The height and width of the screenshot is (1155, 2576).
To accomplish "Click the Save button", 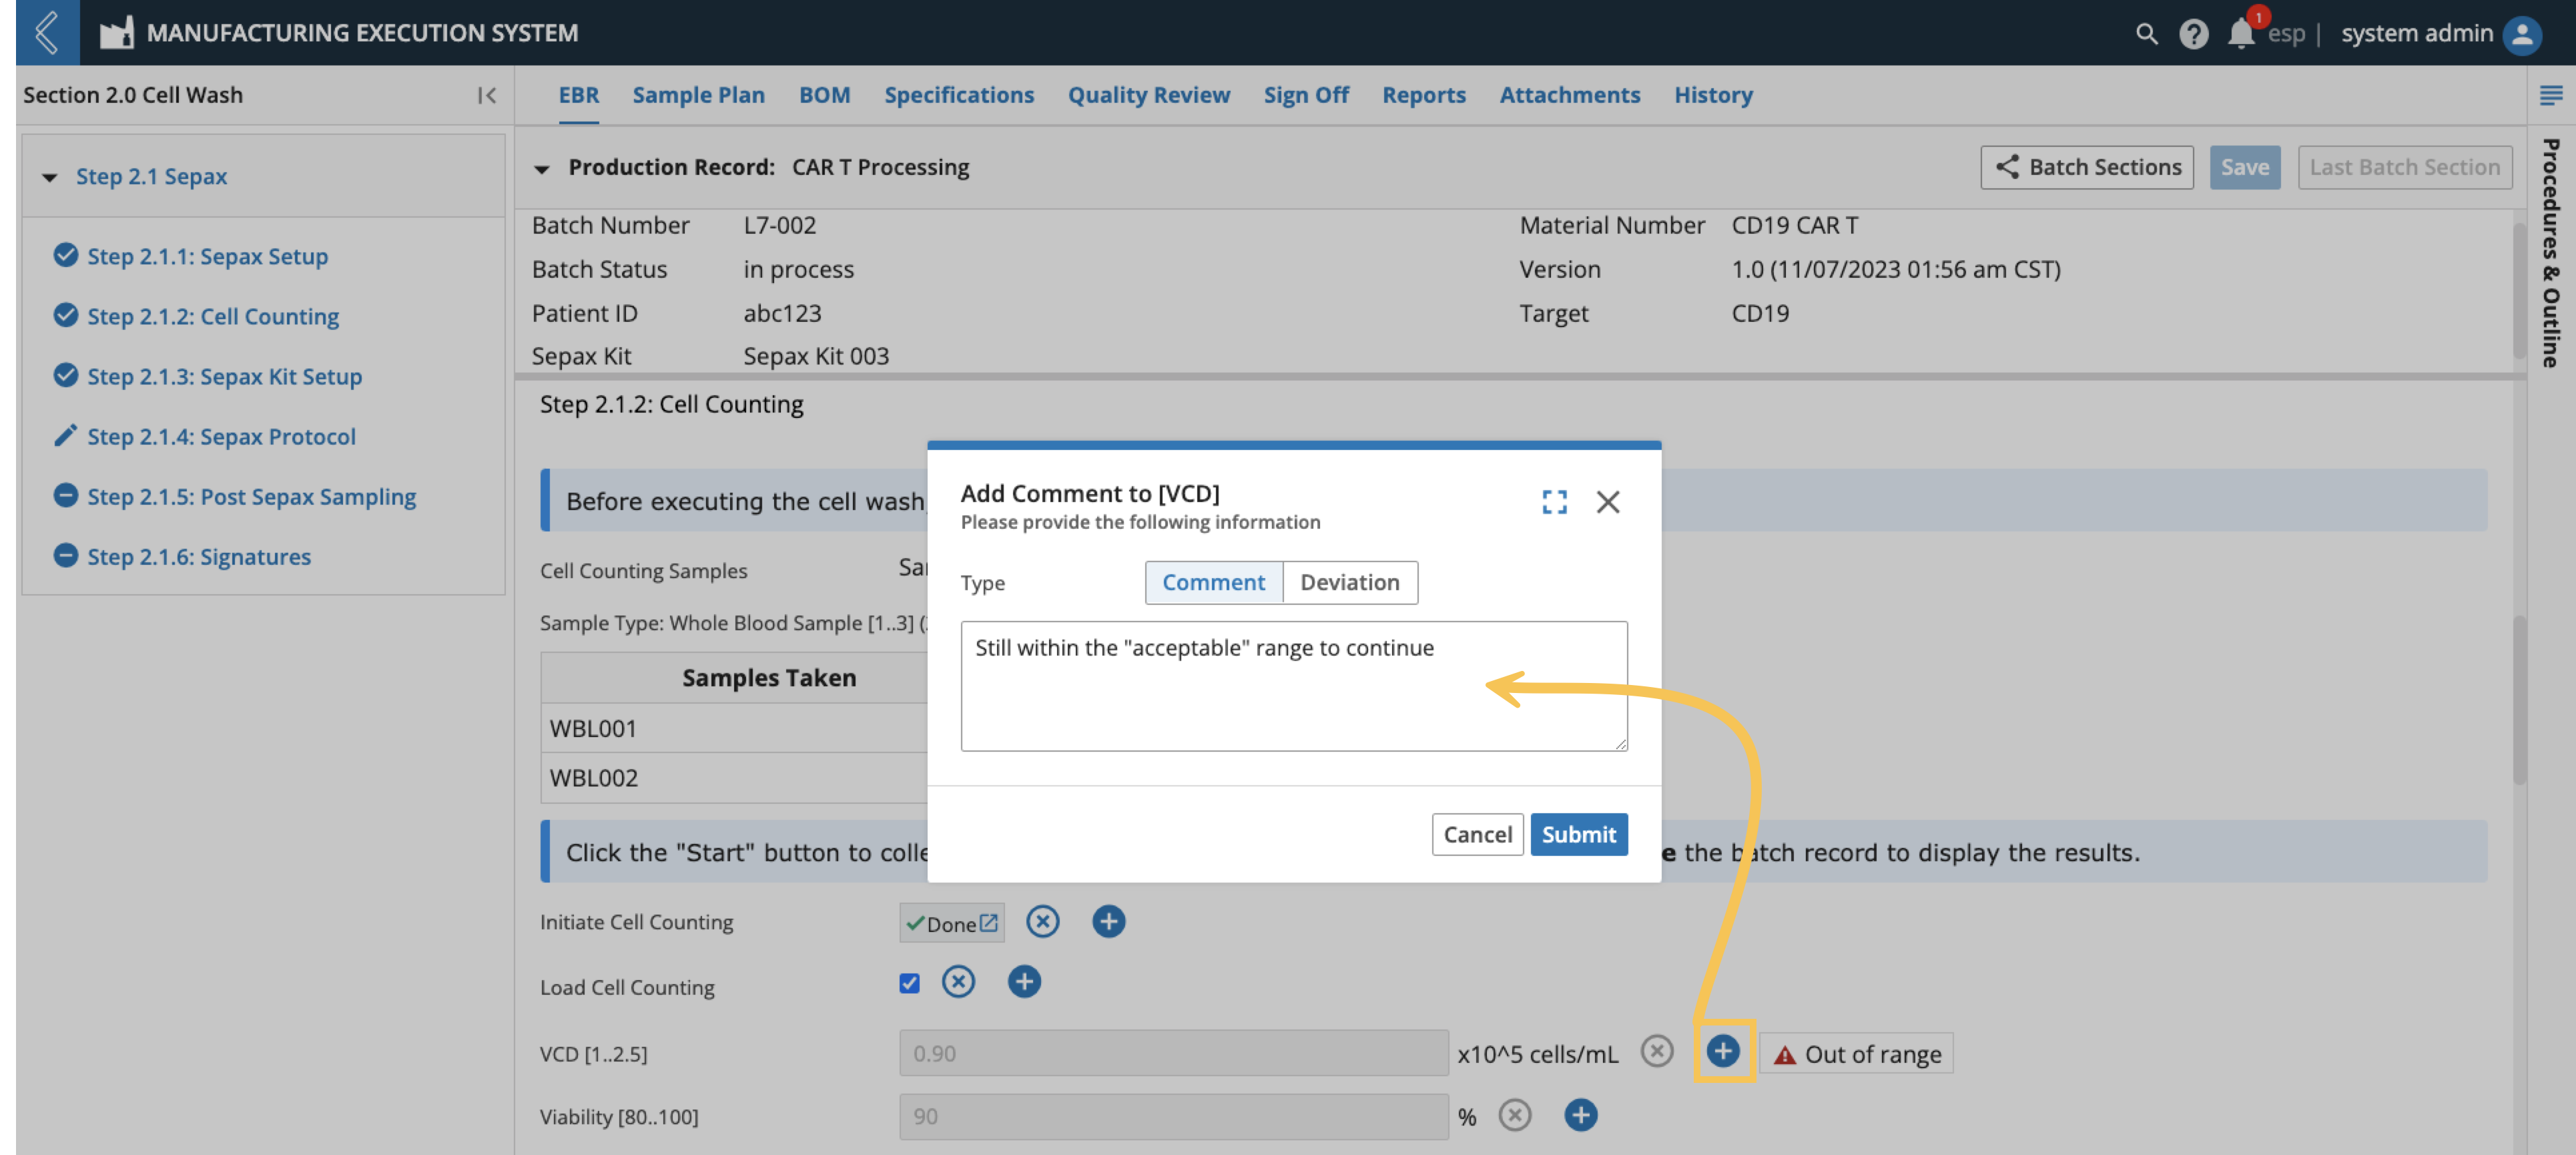I will (x=2244, y=167).
